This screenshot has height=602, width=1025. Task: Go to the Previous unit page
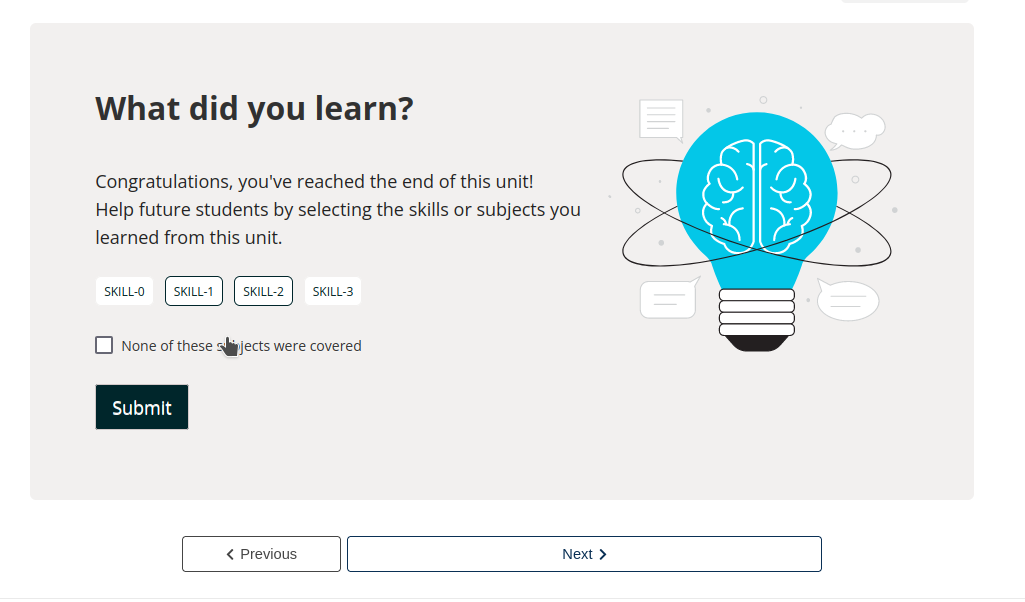(x=261, y=554)
